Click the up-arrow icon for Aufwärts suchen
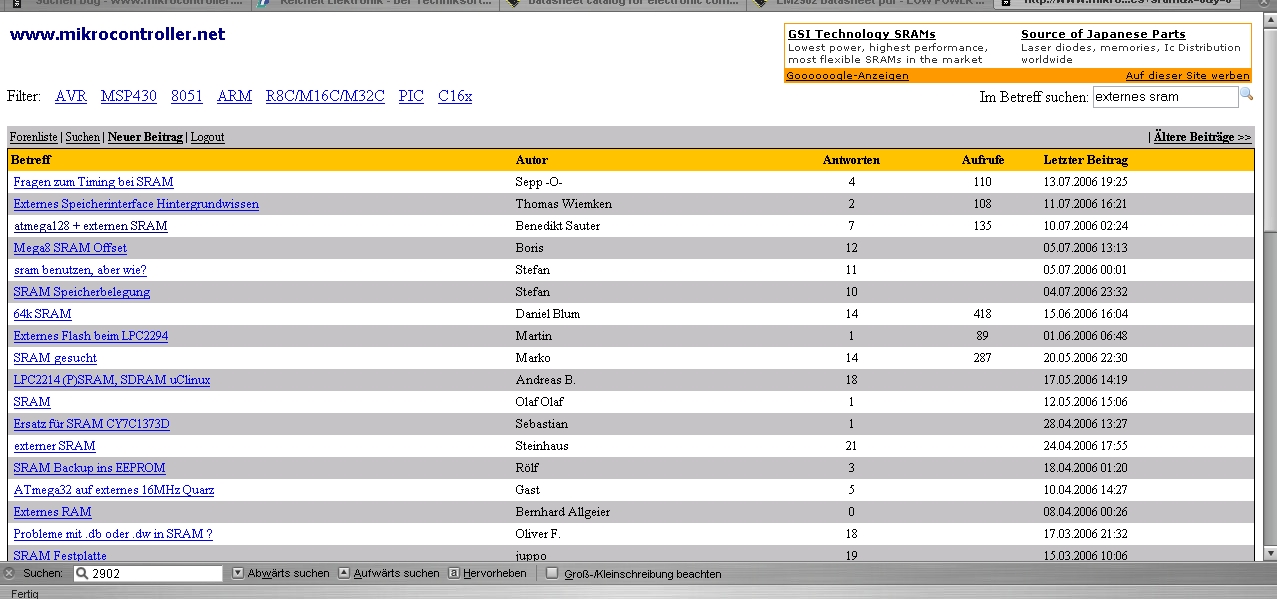Viewport: 1277px width, 599px height. [344, 573]
